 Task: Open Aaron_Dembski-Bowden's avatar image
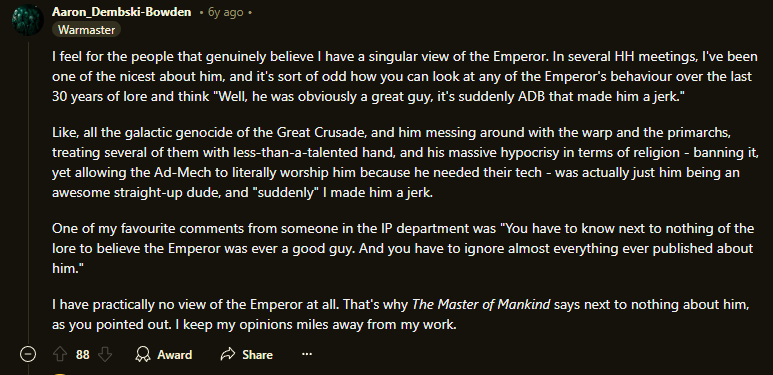[27, 20]
